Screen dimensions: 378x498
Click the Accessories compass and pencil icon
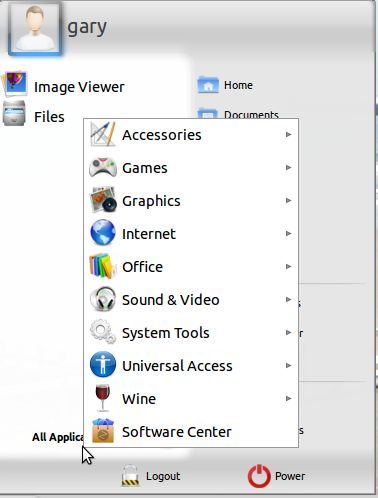103,134
